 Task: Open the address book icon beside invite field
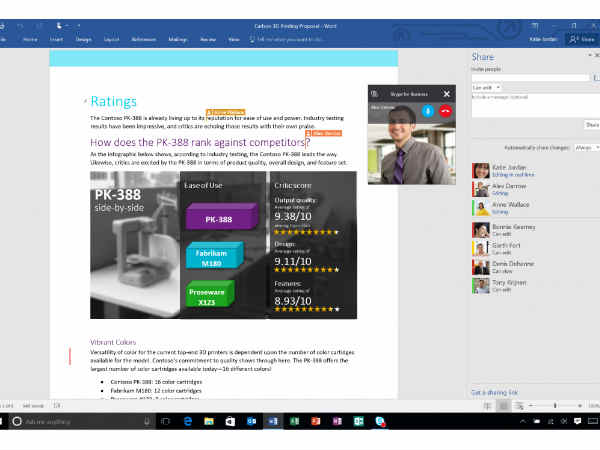pos(594,76)
